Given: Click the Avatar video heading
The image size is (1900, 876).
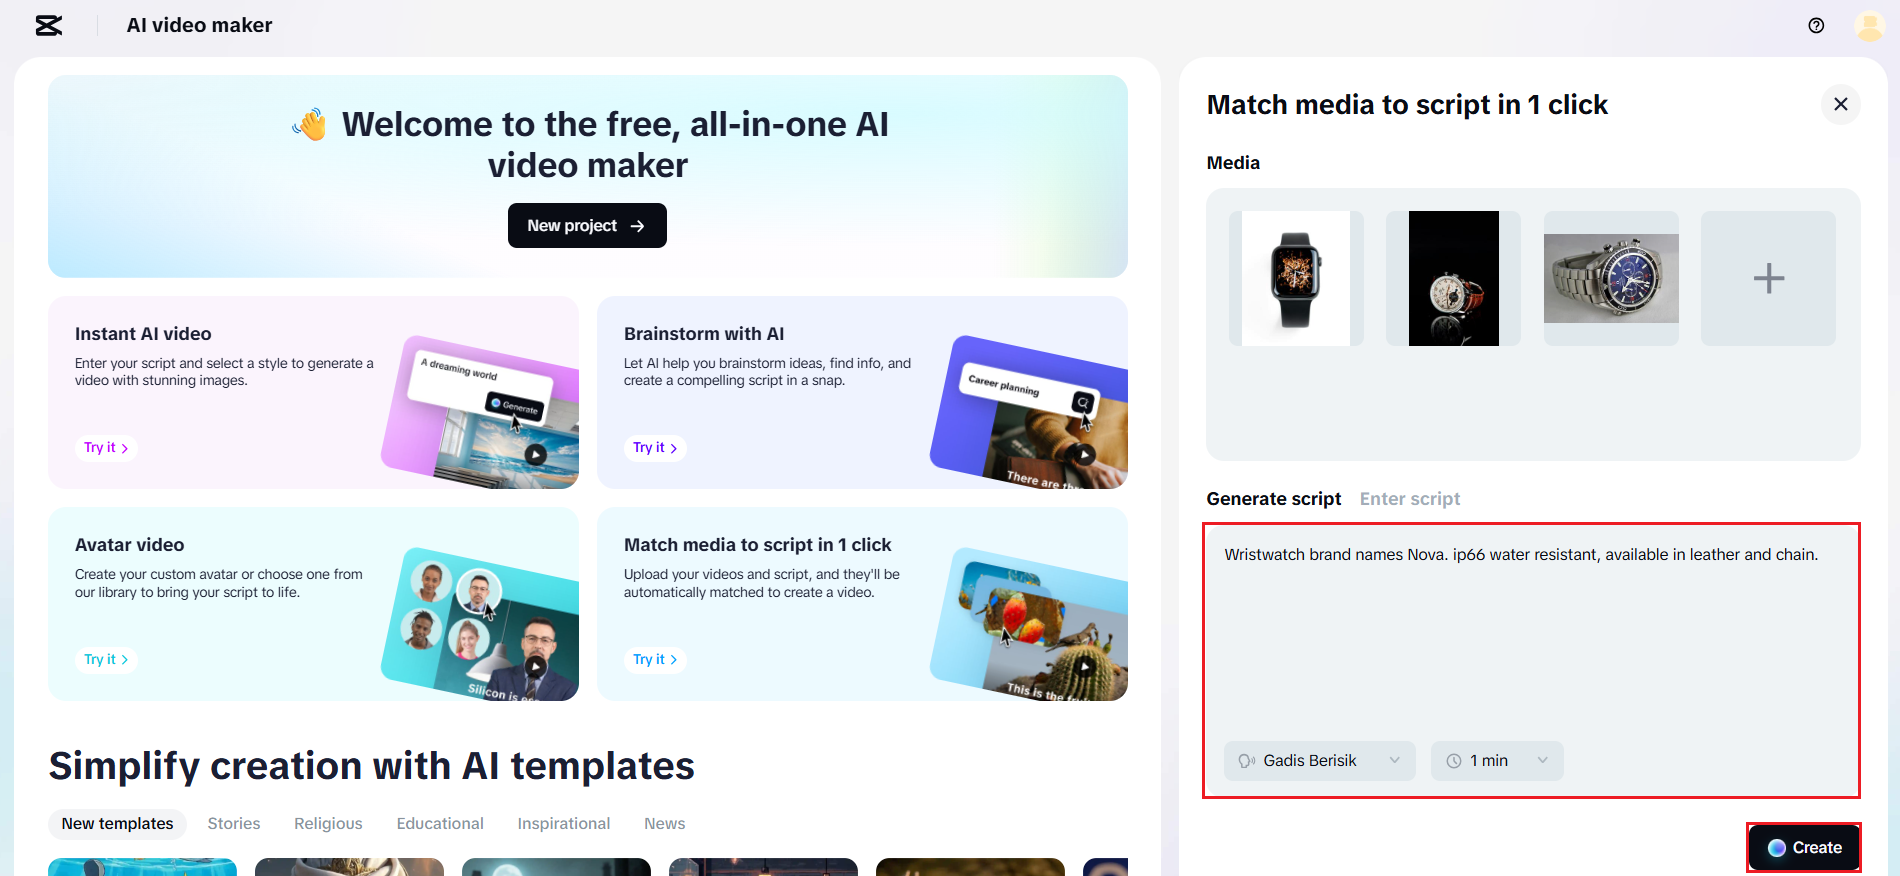Looking at the screenshot, I should point(130,545).
